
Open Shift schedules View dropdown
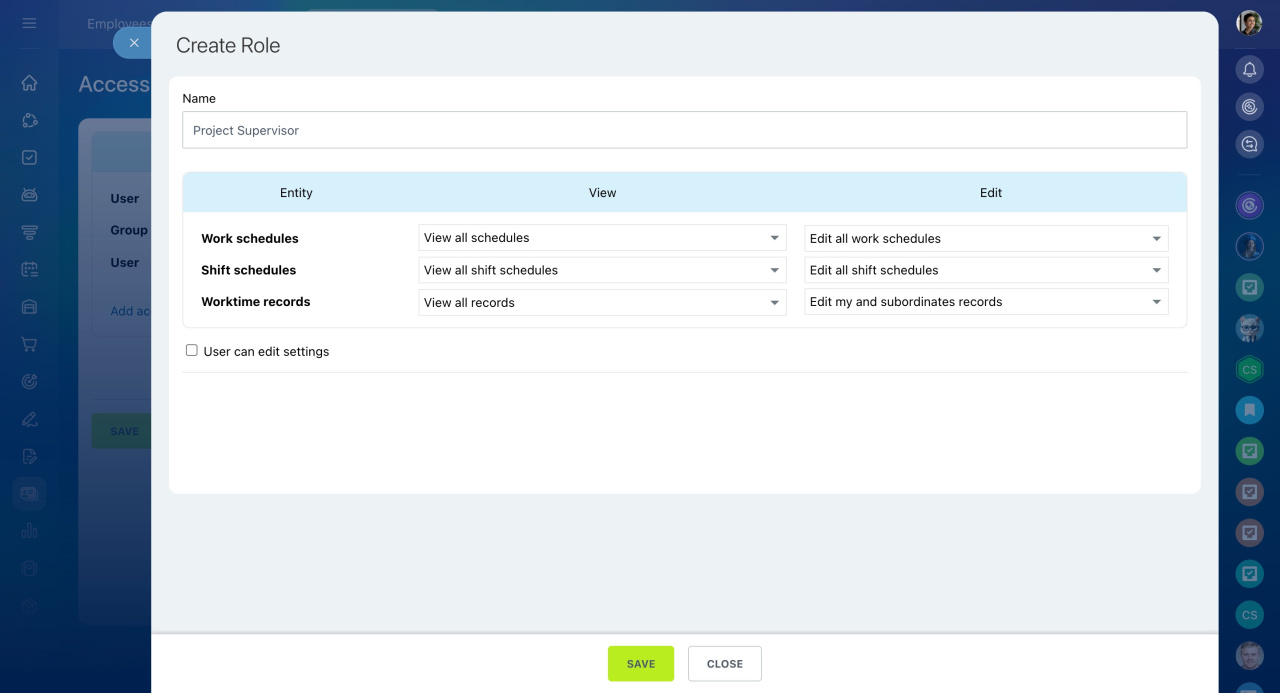tap(602, 270)
